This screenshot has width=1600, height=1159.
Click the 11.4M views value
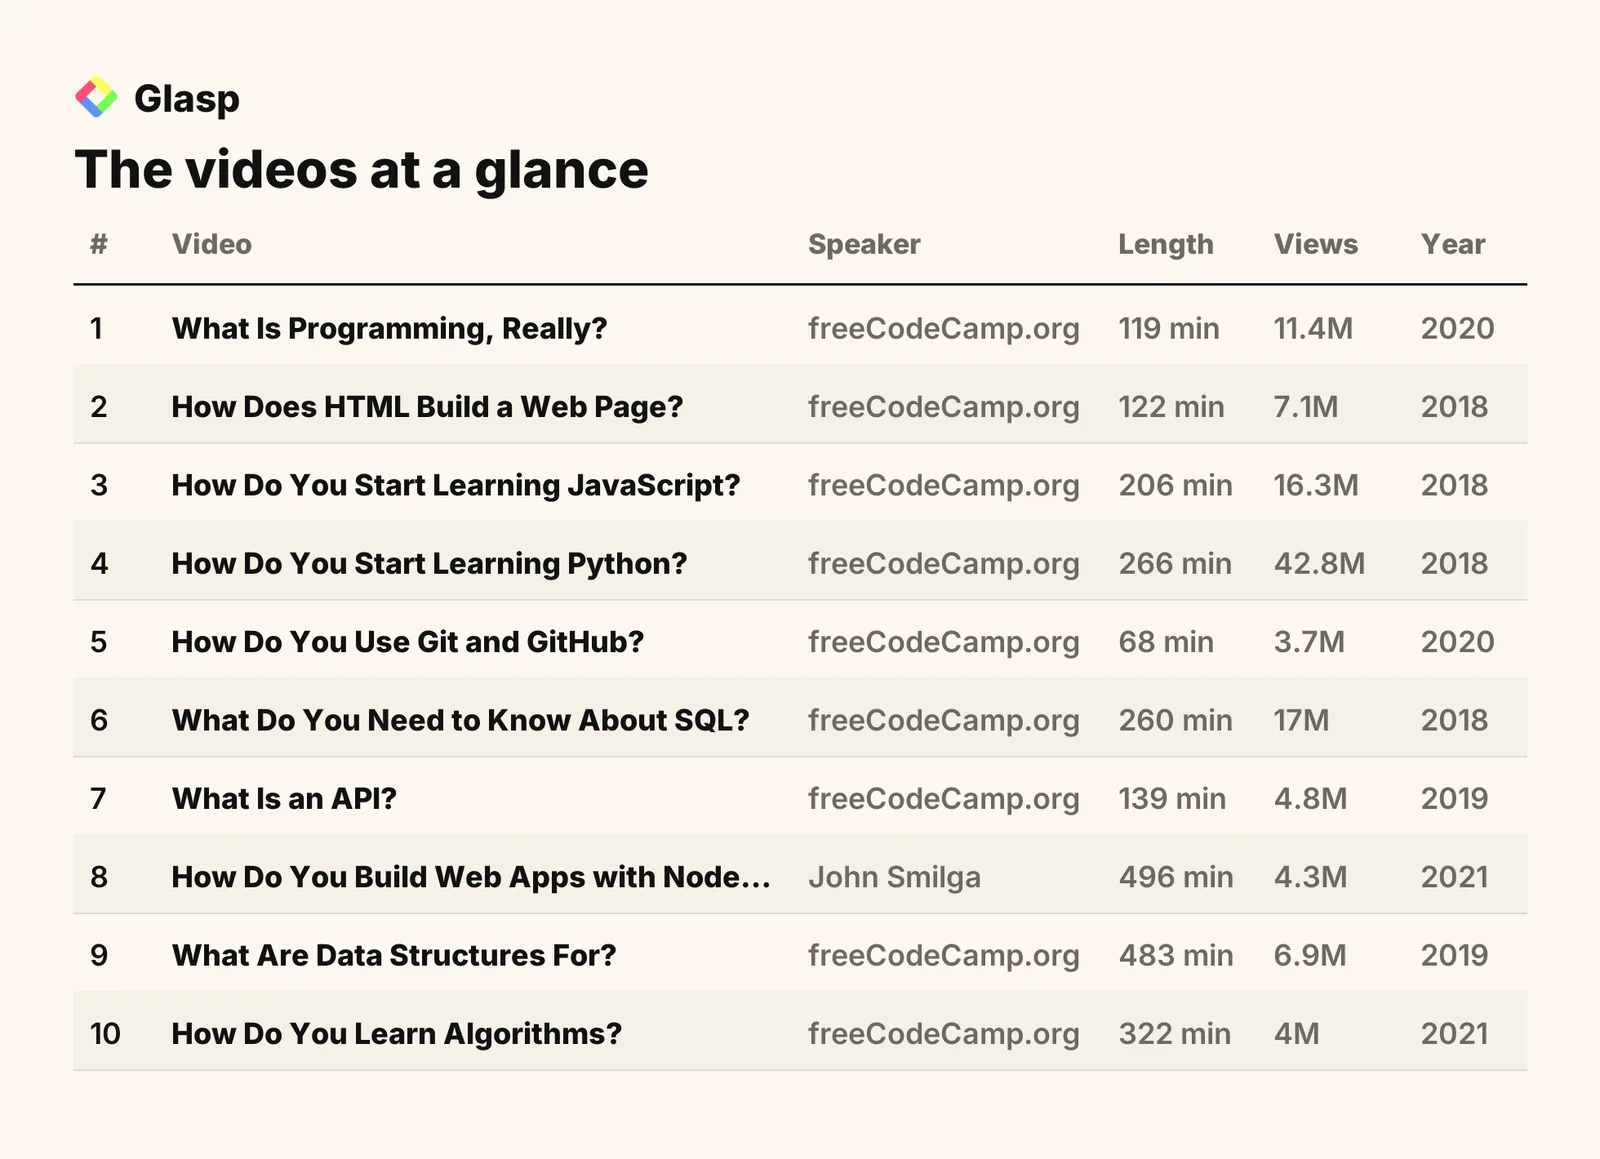(1313, 329)
